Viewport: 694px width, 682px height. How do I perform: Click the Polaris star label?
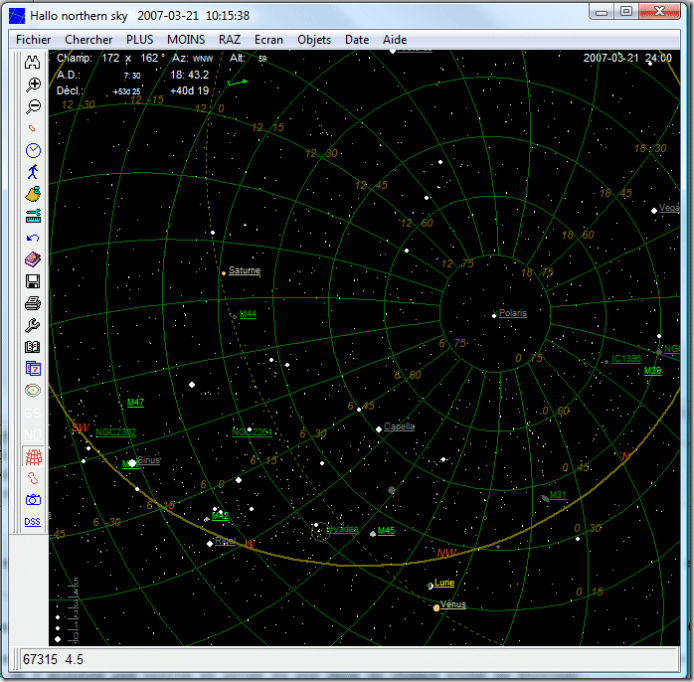pos(513,313)
